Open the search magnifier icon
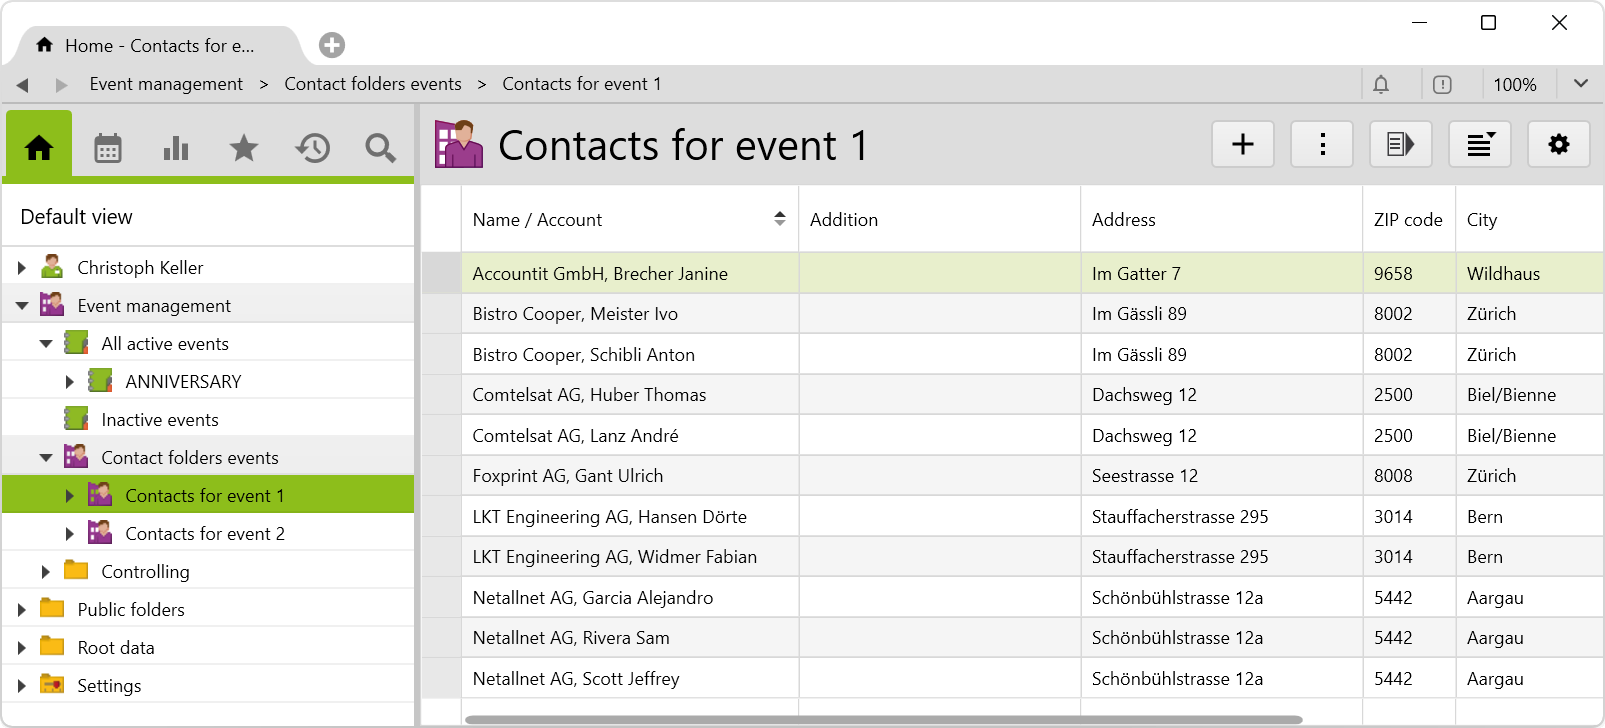Image resolution: width=1605 pixels, height=728 pixels. pyautogui.click(x=380, y=148)
